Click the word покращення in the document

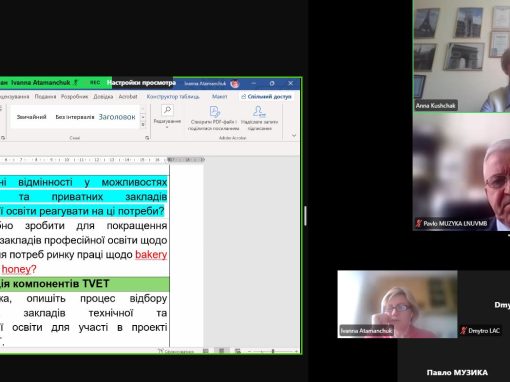tap(137, 226)
